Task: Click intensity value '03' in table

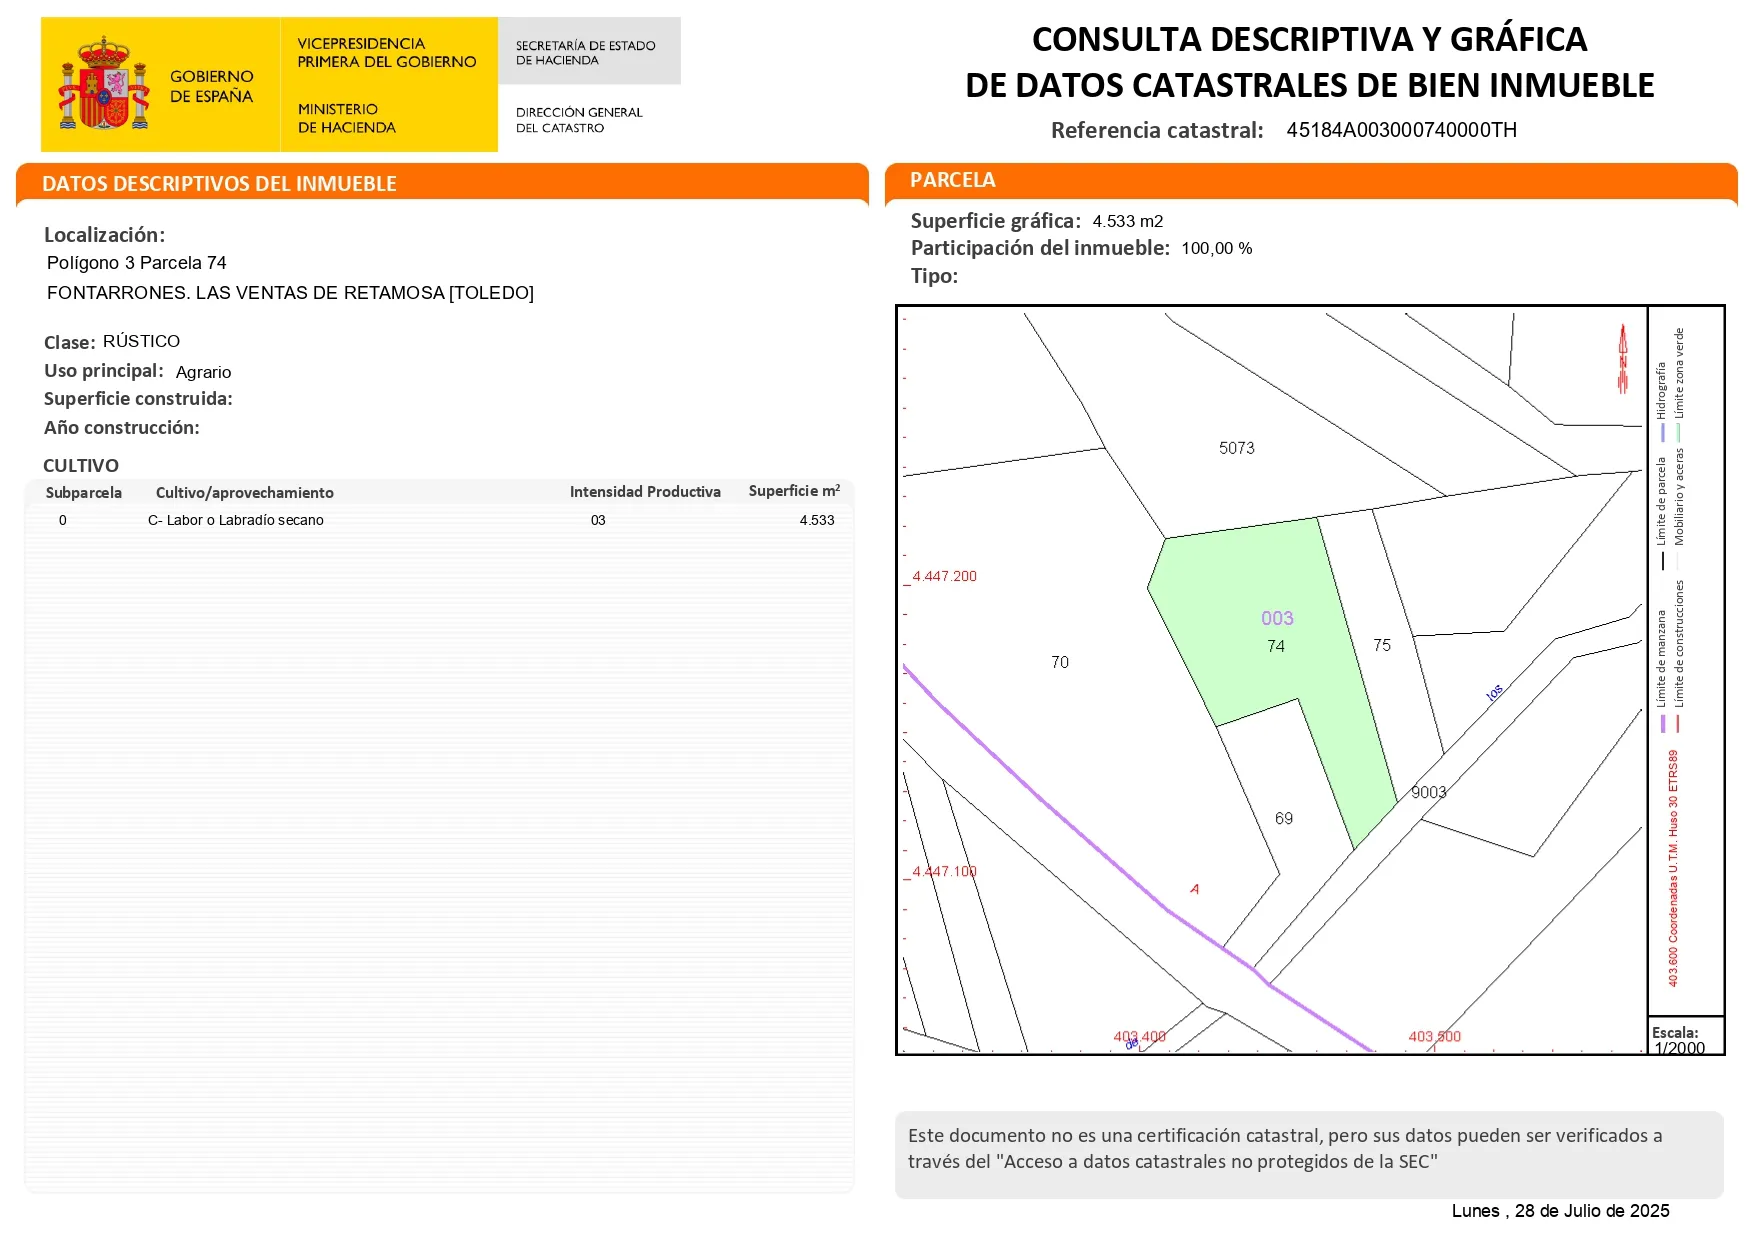Action: click(x=598, y=520)
